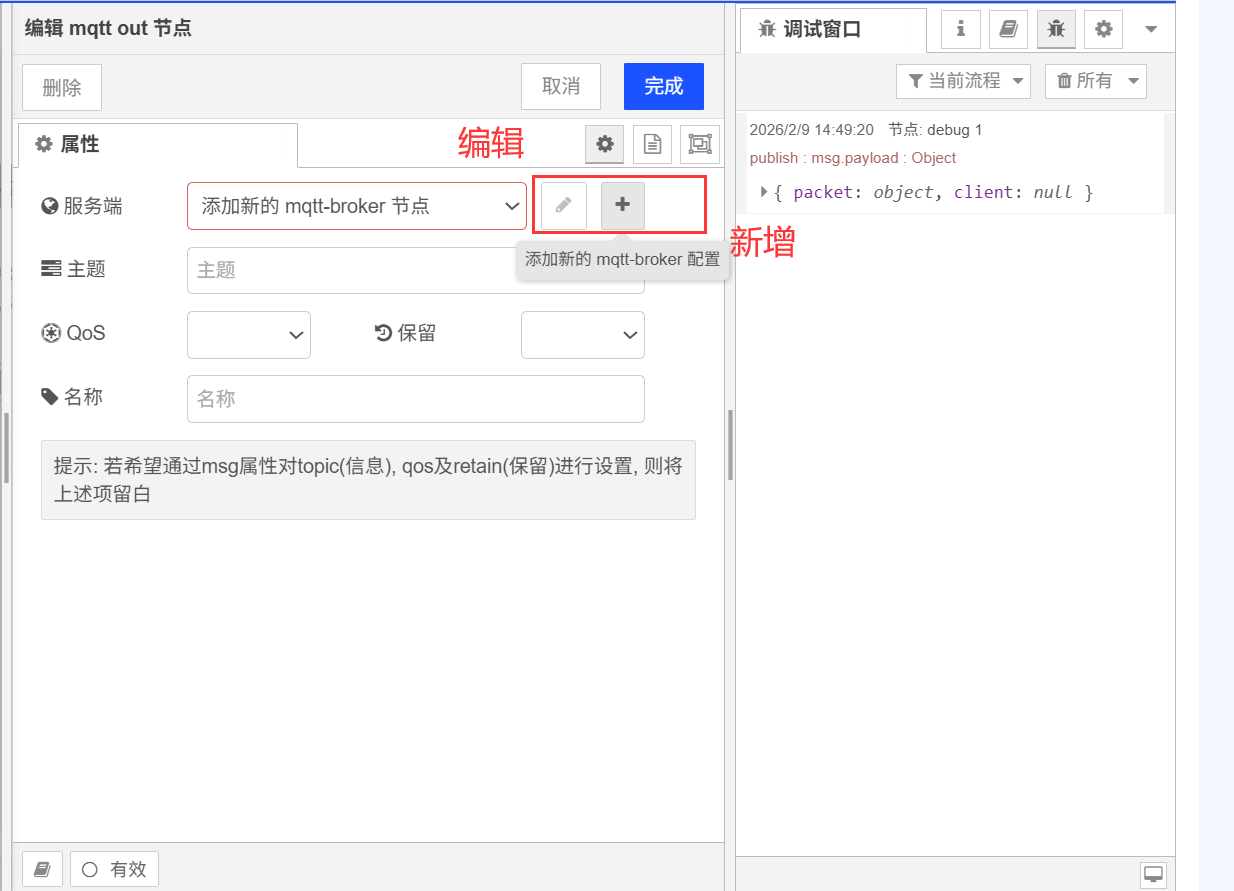Click 节点: debug 1 link in message
1234x891 pixels.
pos(935,130)
